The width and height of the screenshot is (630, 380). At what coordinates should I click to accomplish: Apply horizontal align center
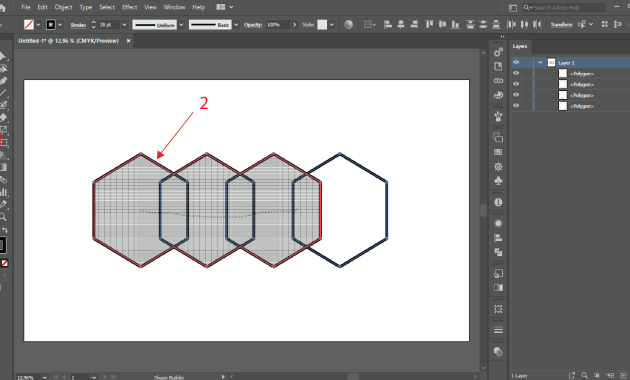pos(401,25)
